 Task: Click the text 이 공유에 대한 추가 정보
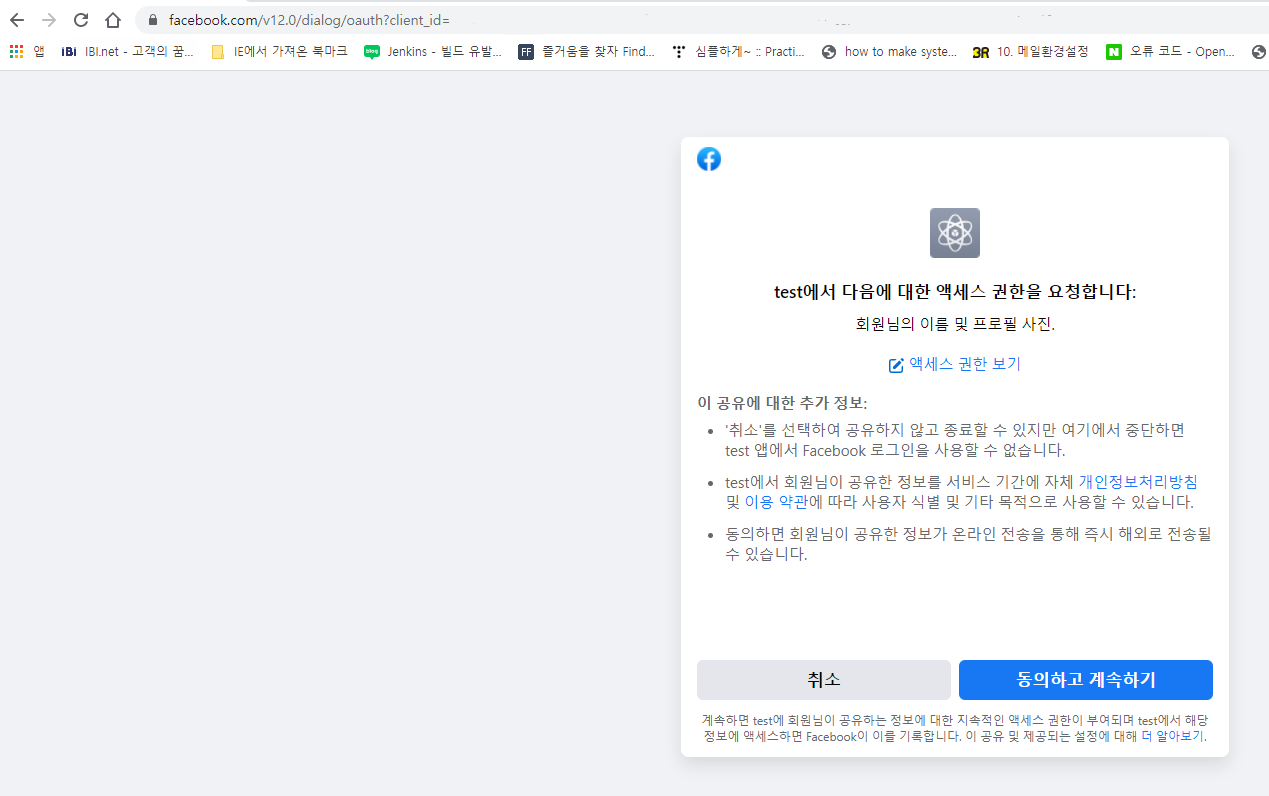(782, 402)
